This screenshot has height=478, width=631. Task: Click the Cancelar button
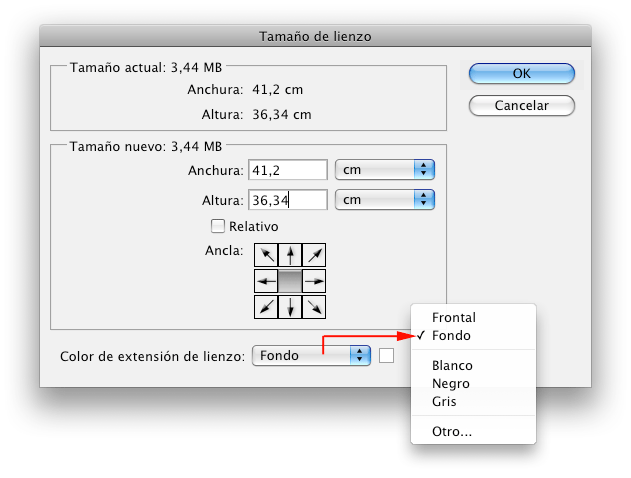click(x=522, y=105)
